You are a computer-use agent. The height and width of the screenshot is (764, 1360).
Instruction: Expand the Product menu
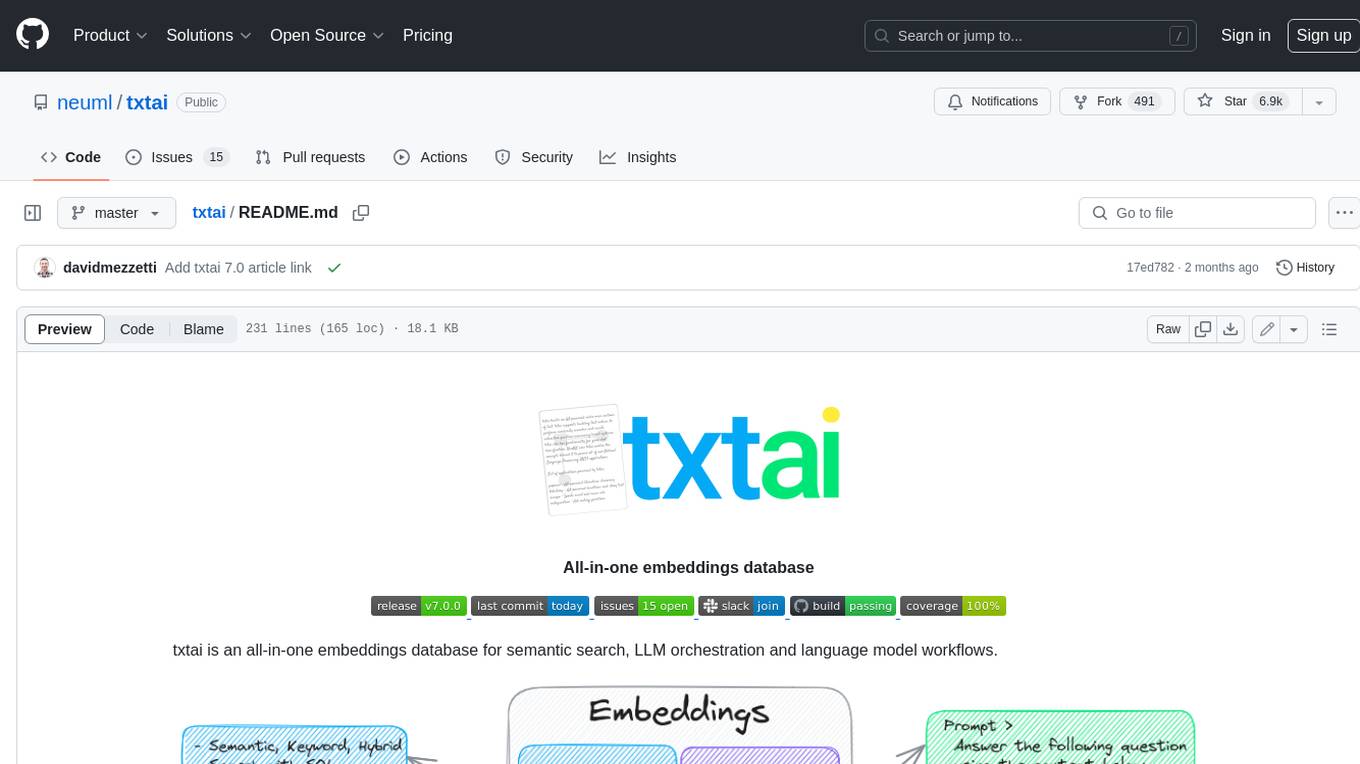(x=110, y=35)
